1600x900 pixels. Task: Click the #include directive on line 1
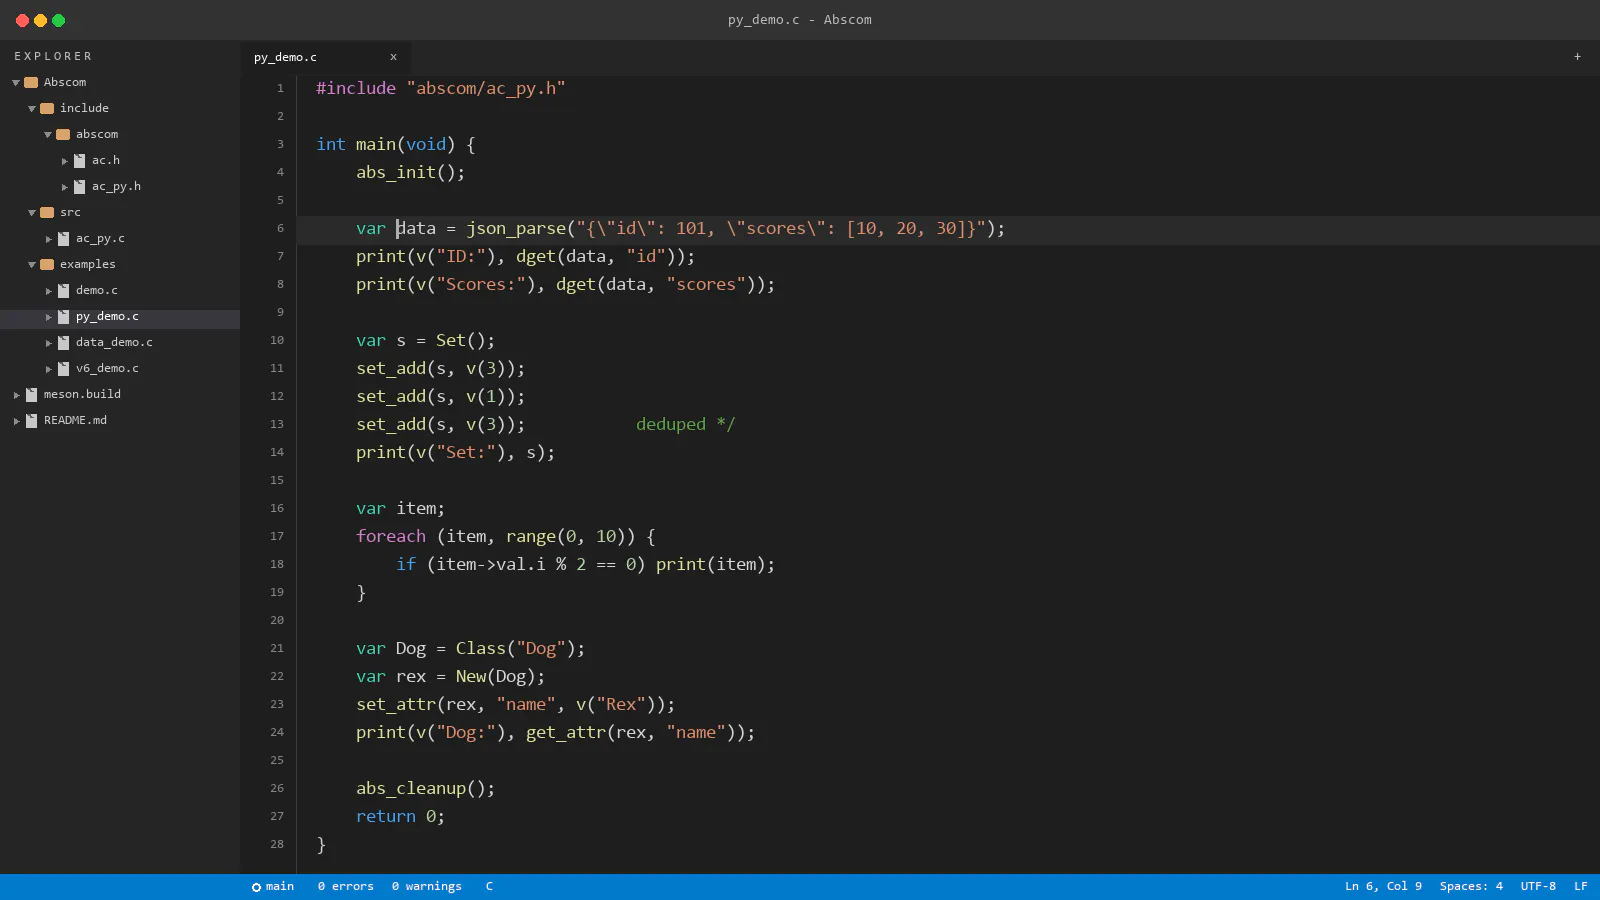click(356, 88)
